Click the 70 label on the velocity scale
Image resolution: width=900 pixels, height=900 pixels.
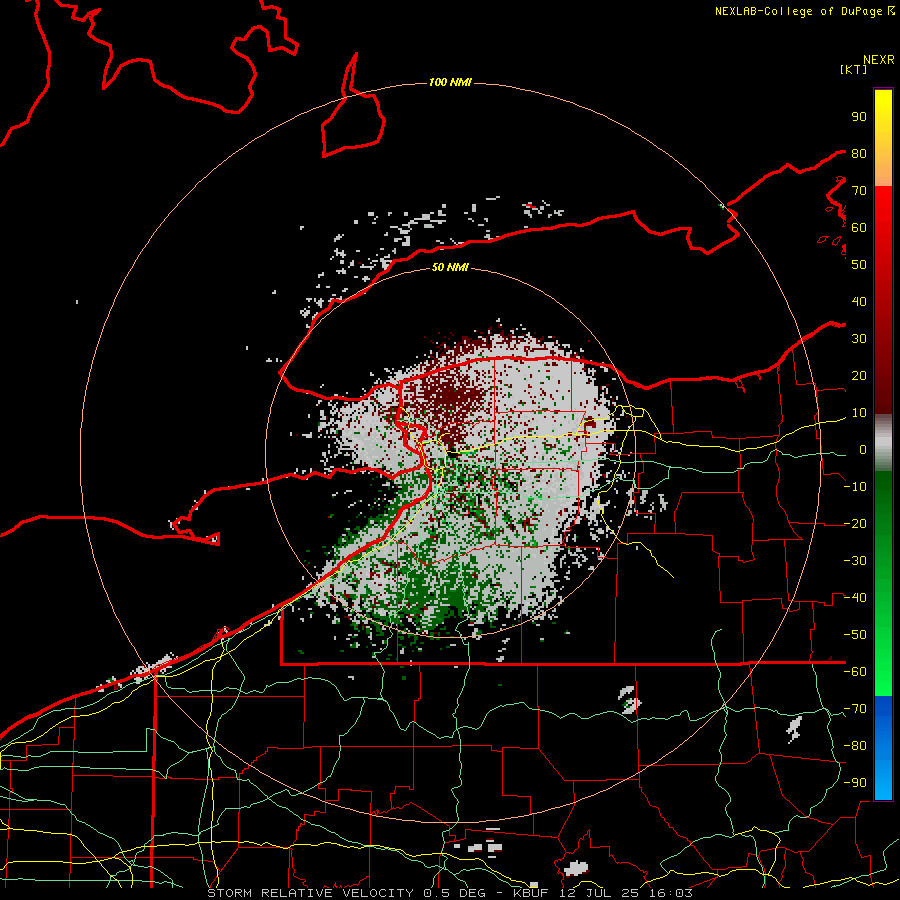click(x=859, y=191)
